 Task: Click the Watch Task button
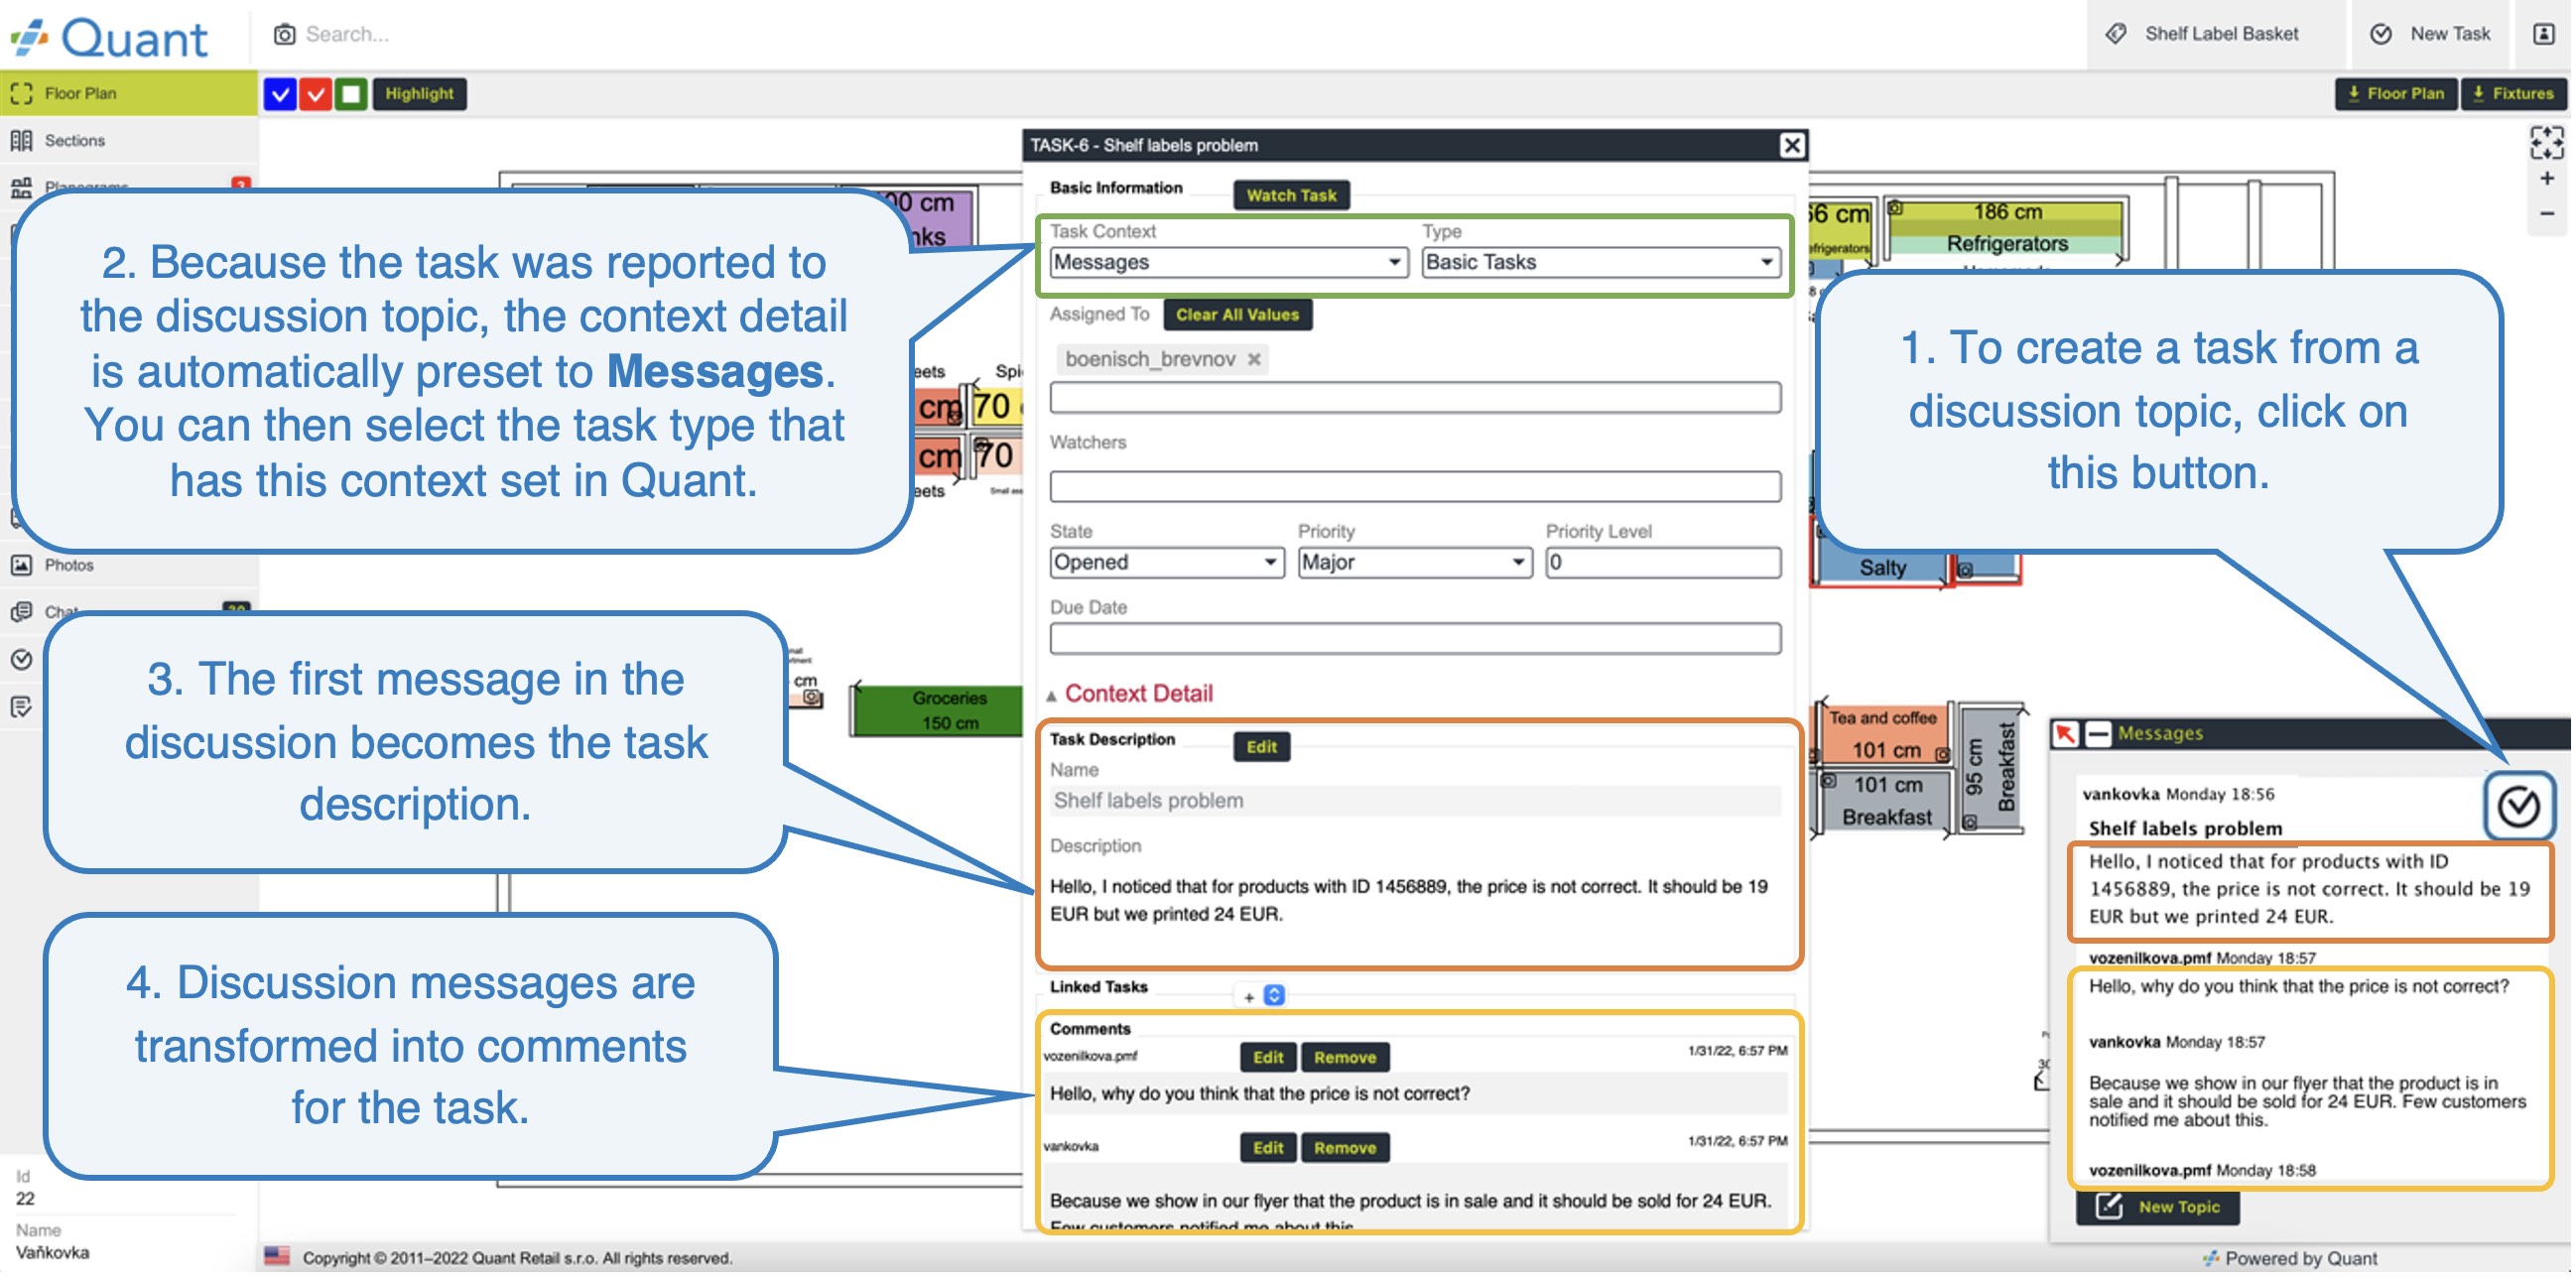(x=1294, y=196)
